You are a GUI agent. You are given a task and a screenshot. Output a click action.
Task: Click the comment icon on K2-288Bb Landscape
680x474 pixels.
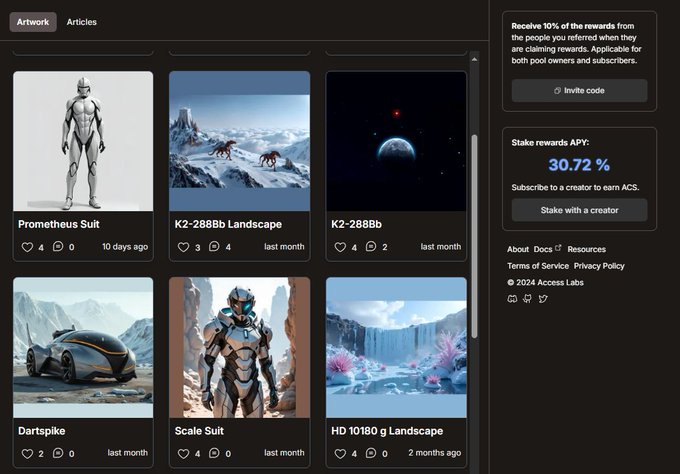tap(214, 247)
